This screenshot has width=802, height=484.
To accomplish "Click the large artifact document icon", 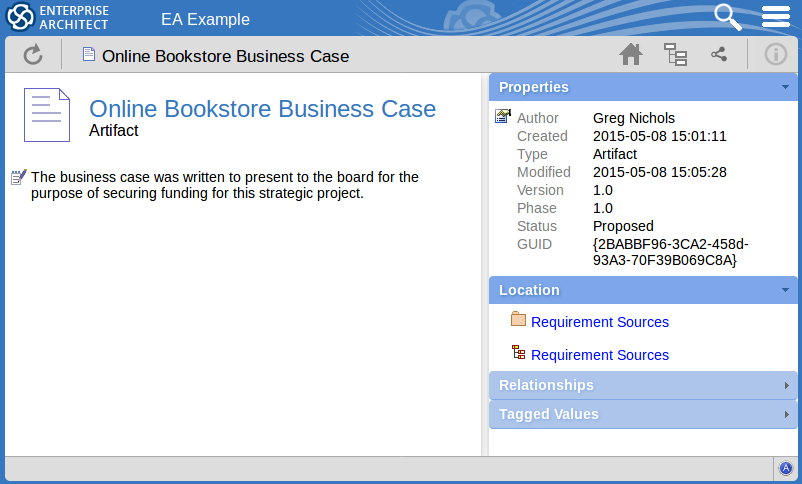I will pos(47,113).
